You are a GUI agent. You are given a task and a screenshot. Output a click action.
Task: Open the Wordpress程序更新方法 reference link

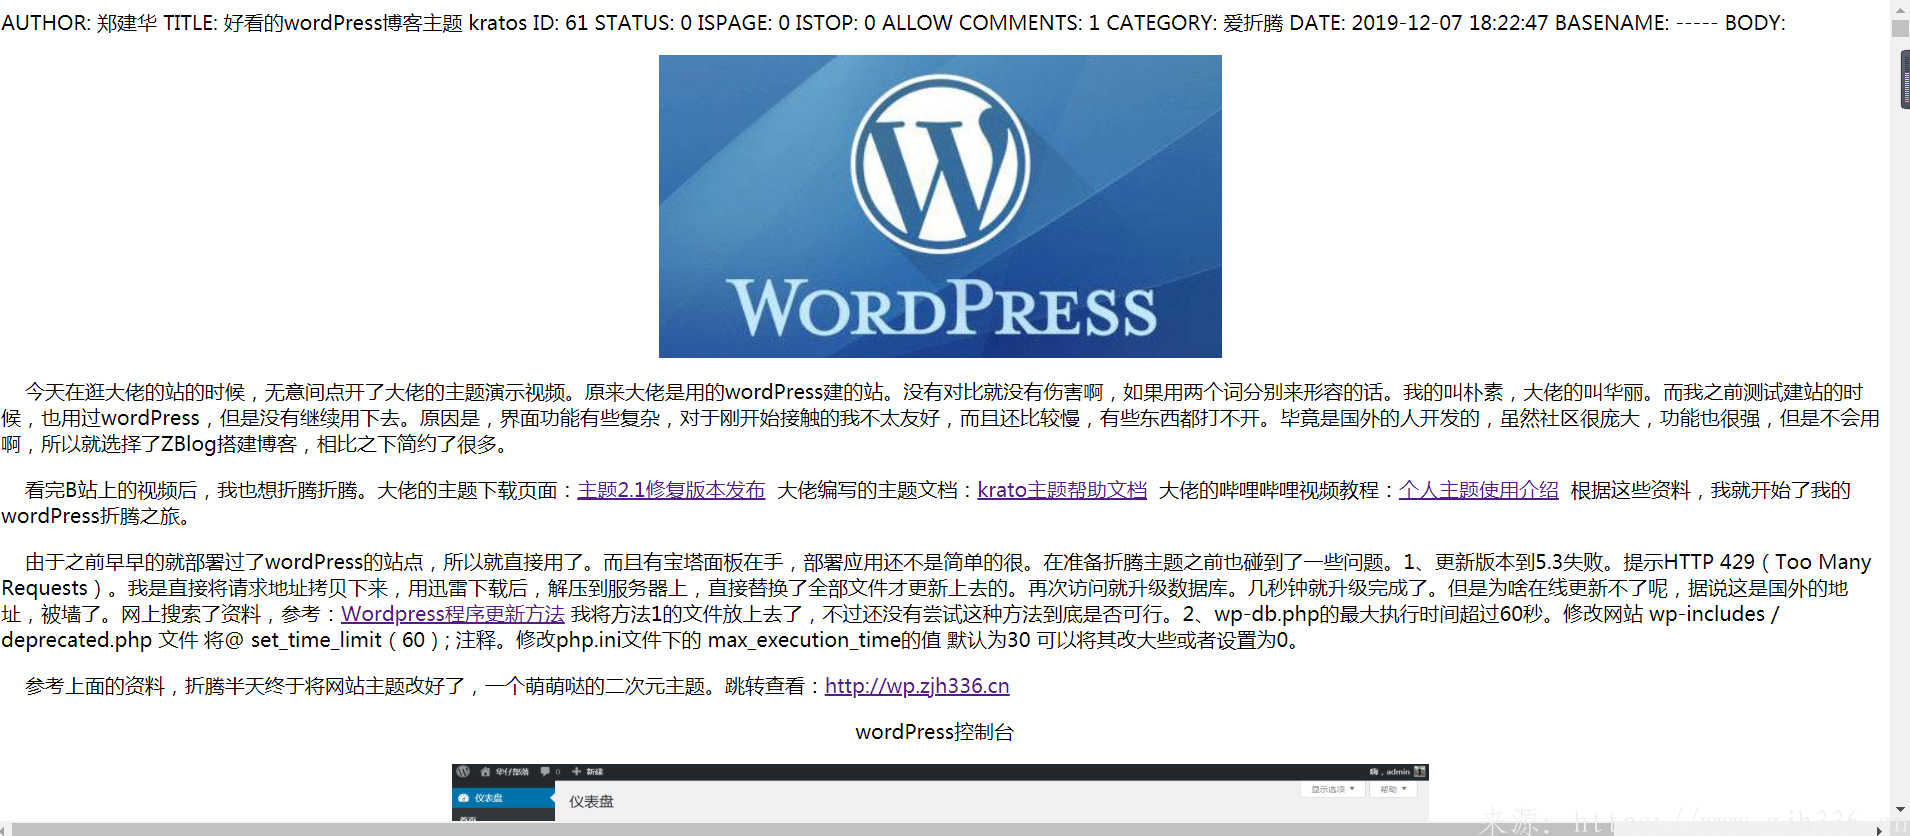pos(453,614)
